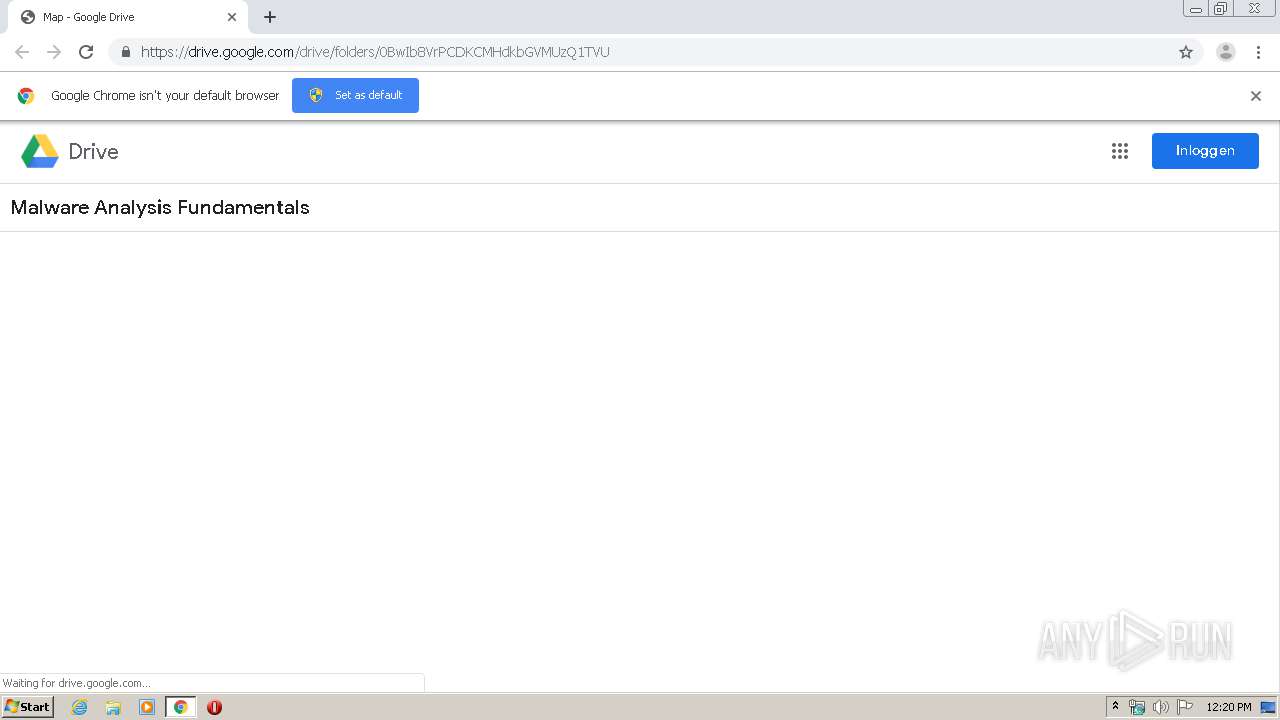Click the volume speaker tray icon
Image resolution: width=1280 pixels, height=720 pixels.
pos(1161,707)
